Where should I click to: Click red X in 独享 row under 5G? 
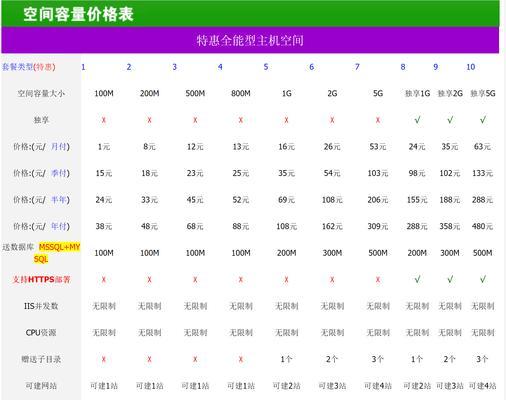[378, 120]
